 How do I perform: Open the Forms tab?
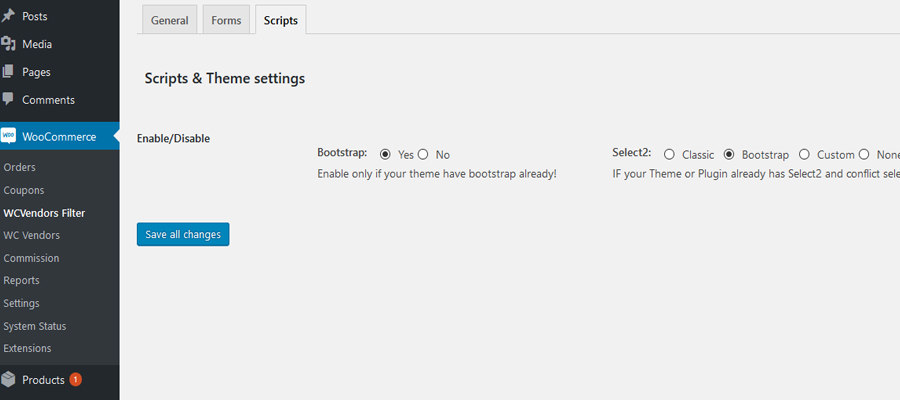[226, 20]
